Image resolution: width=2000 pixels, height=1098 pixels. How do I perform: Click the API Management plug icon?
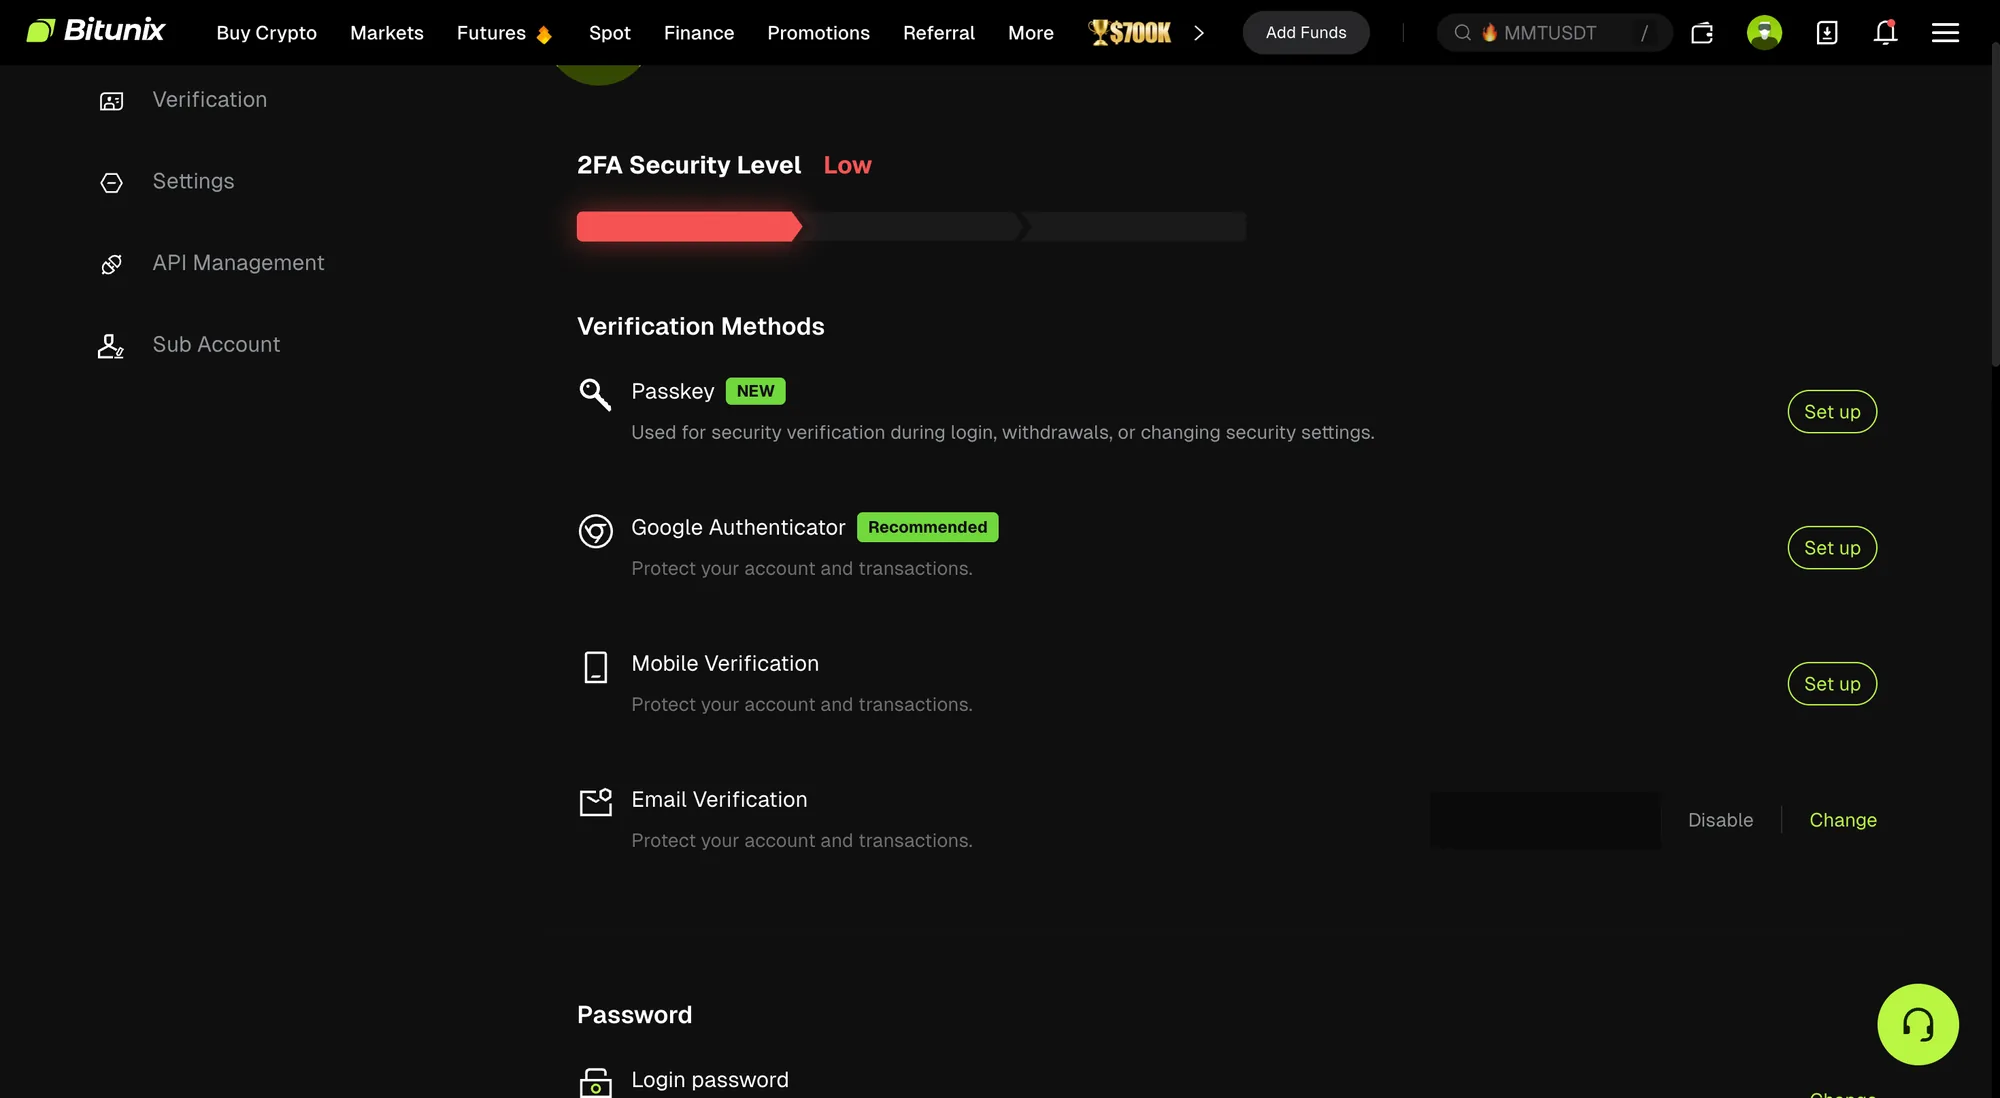(x=111, y=264)
